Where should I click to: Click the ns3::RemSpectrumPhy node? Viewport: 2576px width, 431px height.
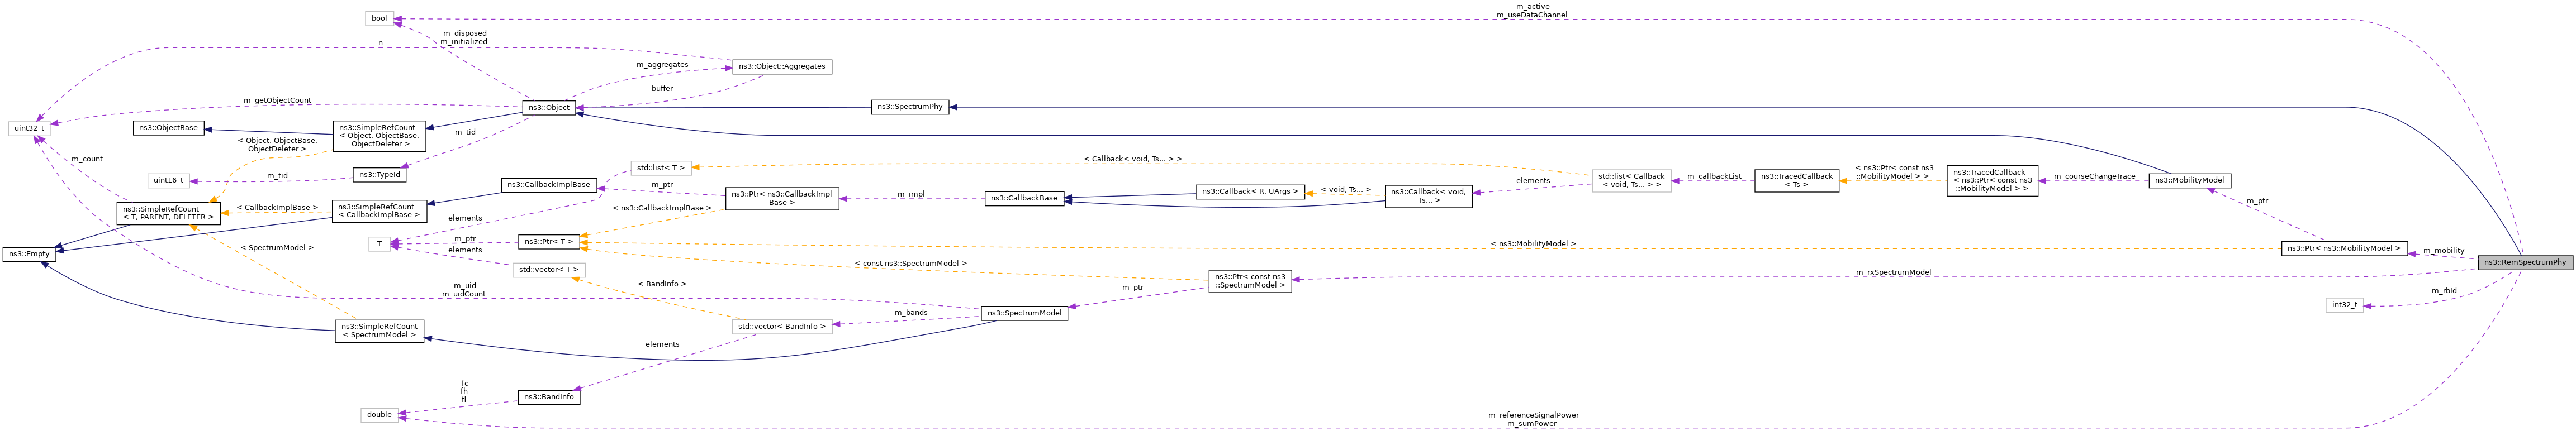(x=2525, y=262)
